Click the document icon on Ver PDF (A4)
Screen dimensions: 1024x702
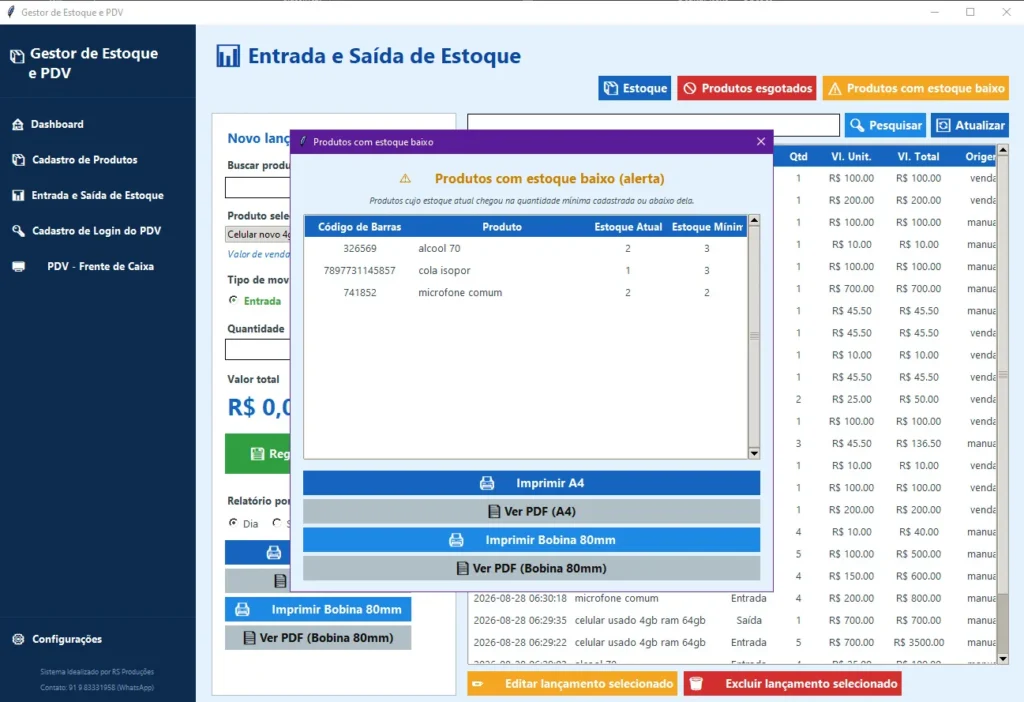[x=494, y=511]
